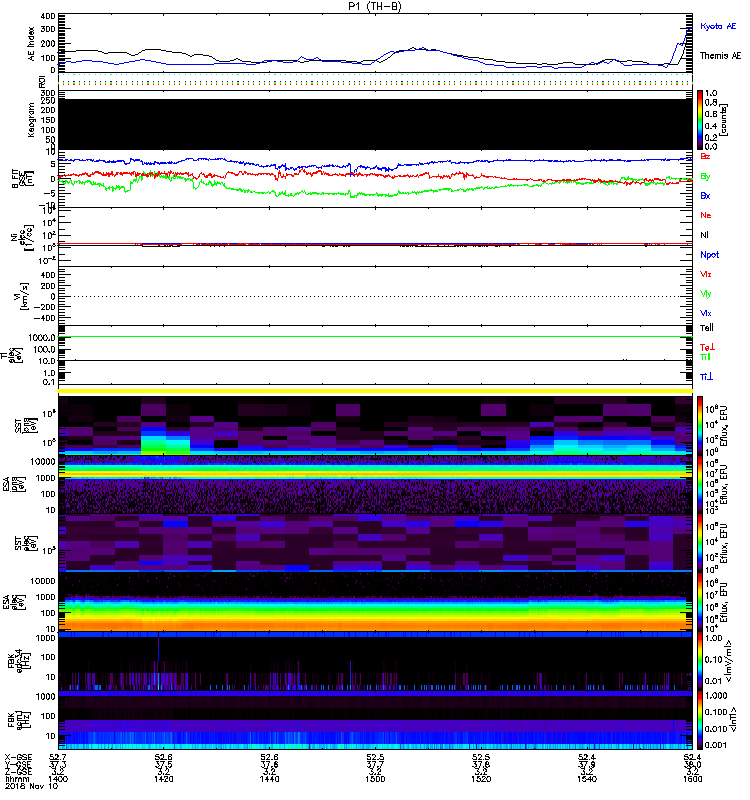Select the blue "Kyoto AE" legend label

(x=718, y=26)
